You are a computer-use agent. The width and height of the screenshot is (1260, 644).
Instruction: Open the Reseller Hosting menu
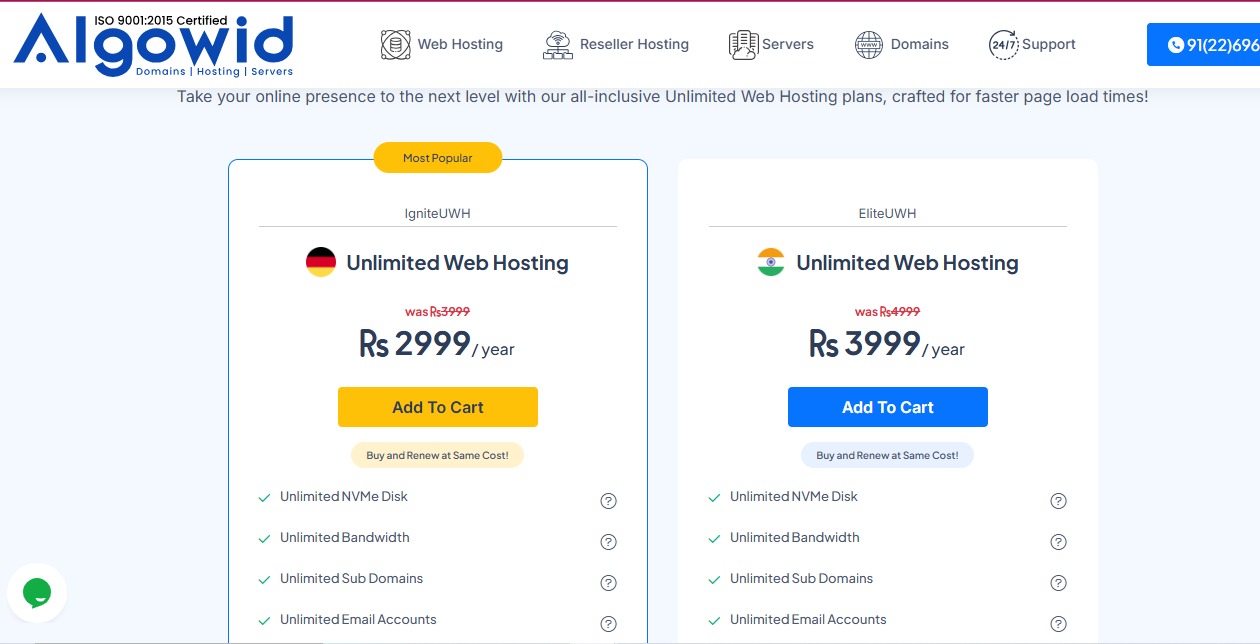pyautogui.click(x=634, y=45)
